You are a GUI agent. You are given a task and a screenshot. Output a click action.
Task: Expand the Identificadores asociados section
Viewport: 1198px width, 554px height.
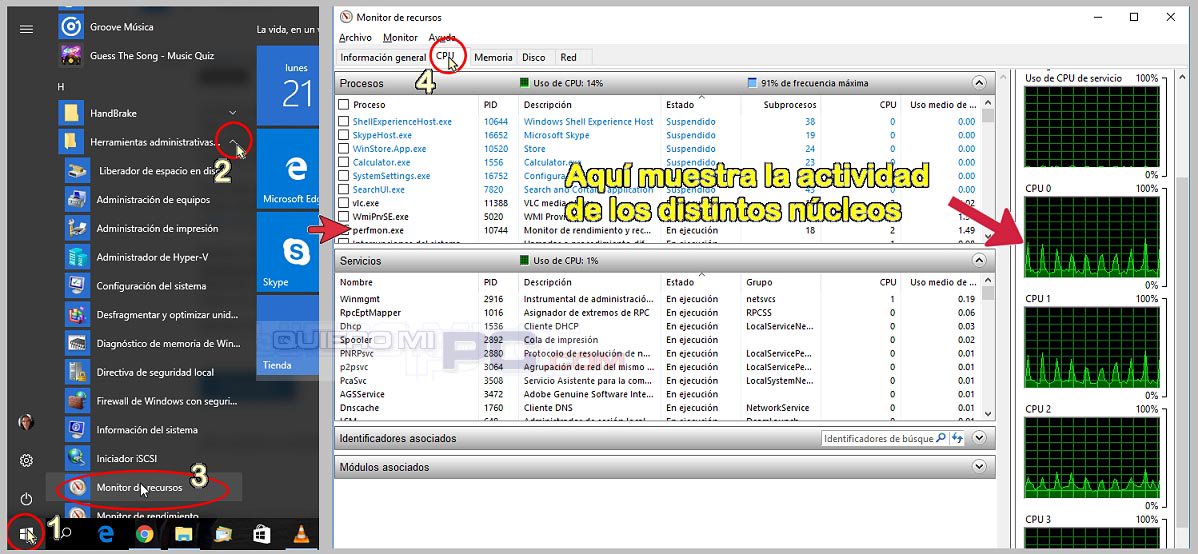(x=979, y=438)
